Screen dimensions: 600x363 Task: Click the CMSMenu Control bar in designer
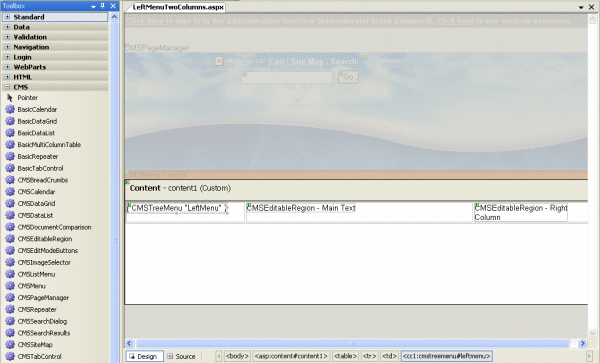[356, 175]
